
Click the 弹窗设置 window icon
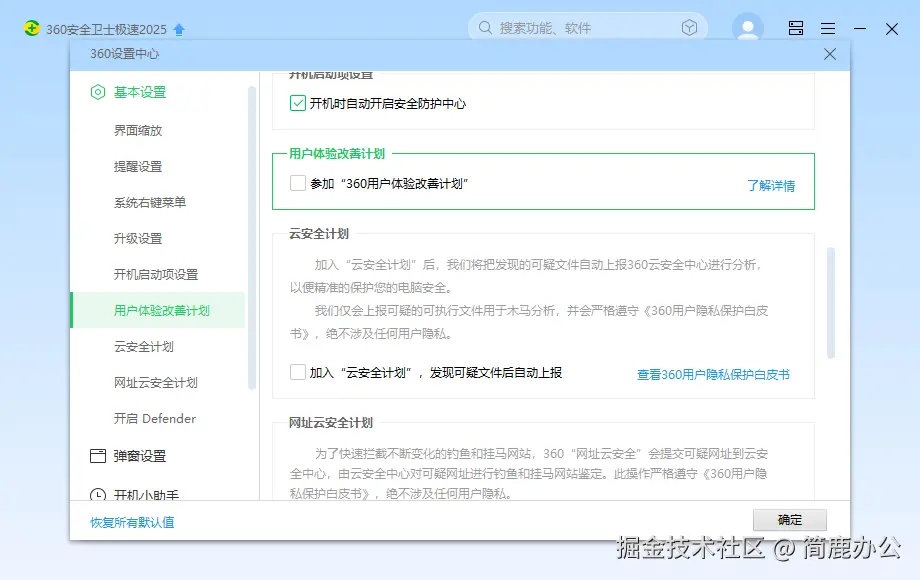tap(98, 456)
